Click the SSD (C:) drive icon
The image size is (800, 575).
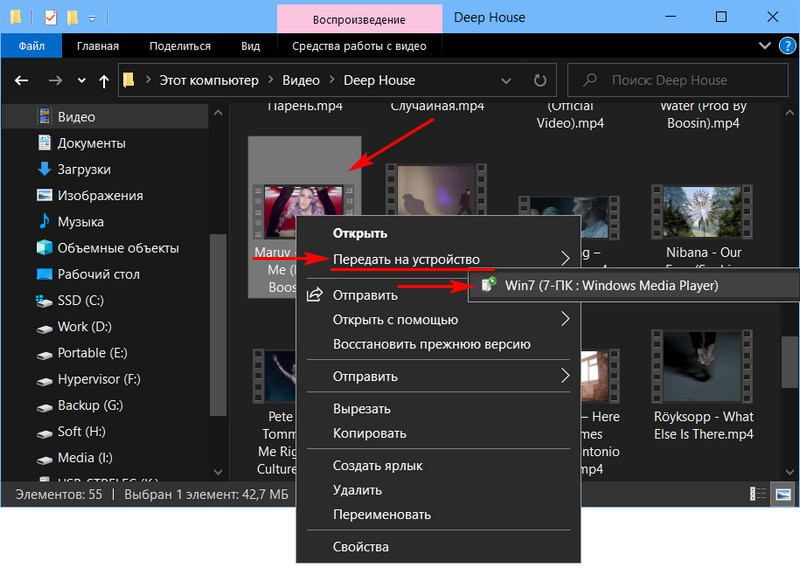[44, 301]
